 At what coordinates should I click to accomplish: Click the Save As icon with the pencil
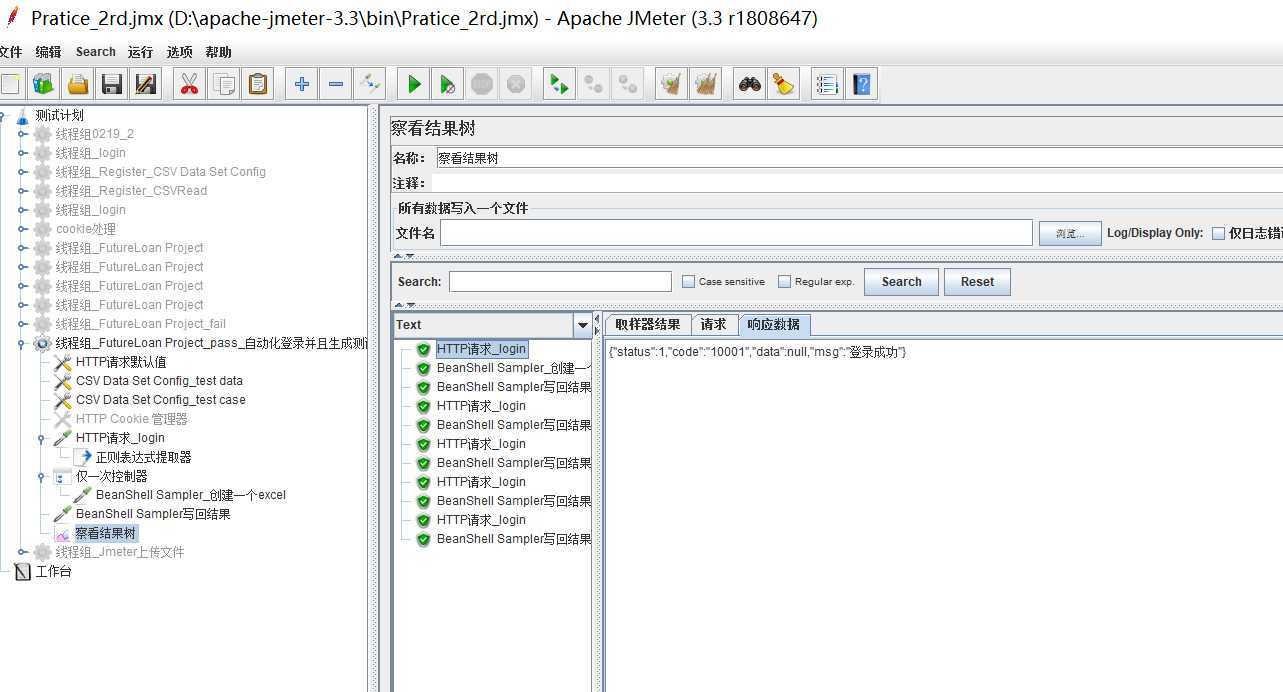(x=146, y=84)
